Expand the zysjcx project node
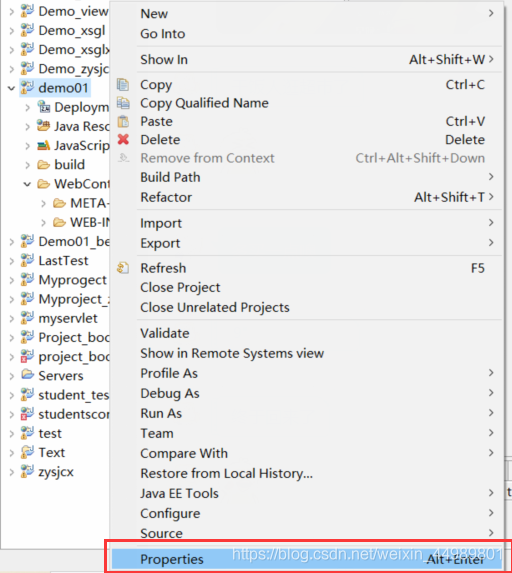 click(12, 472)
